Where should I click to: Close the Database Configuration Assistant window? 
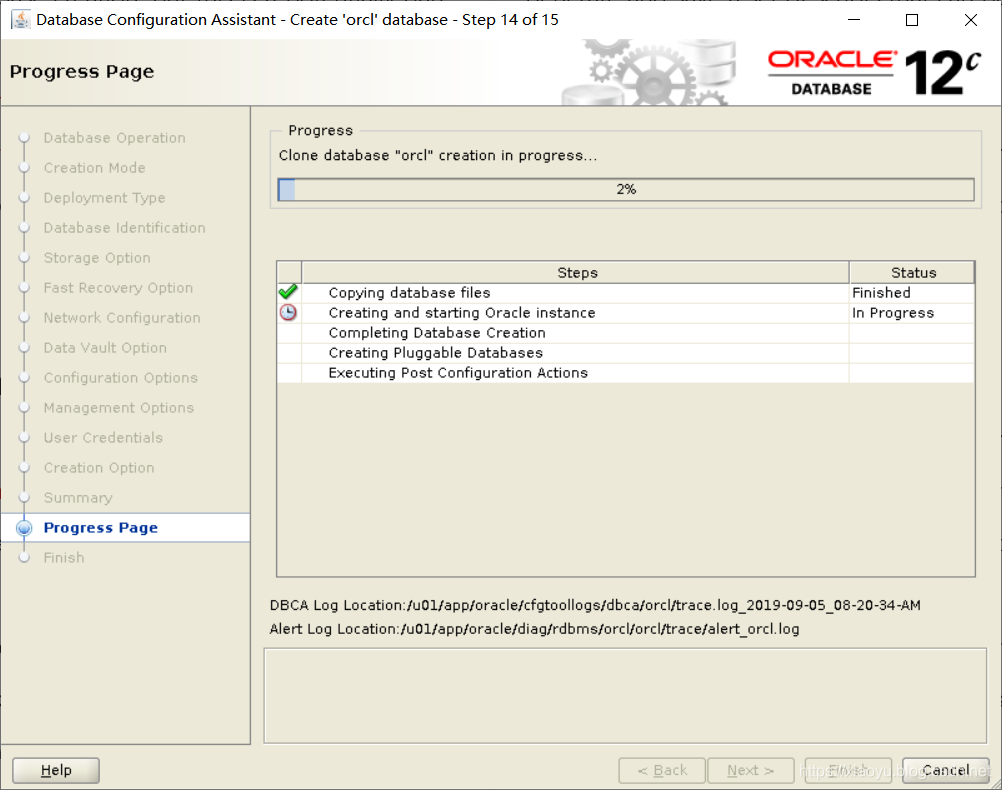pyautogui.click(x=971, y=20)
